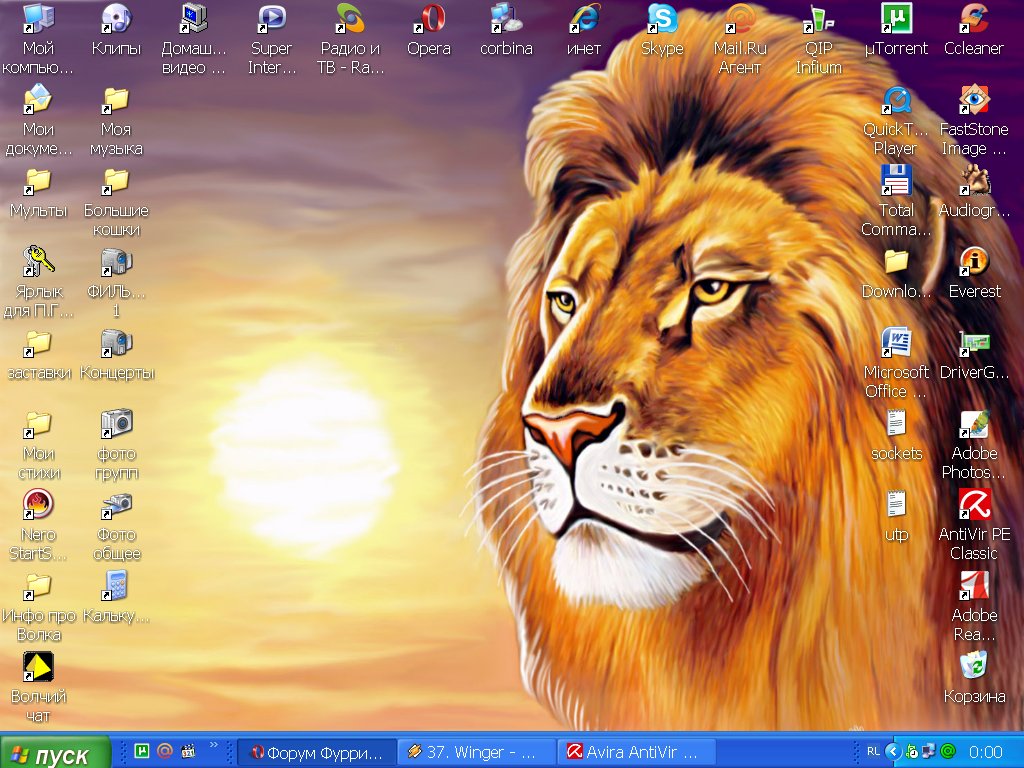Open the Концерты camera shortcut
Image resolution: width=1024 pixels, height=768 pixels.
(116, 342)
